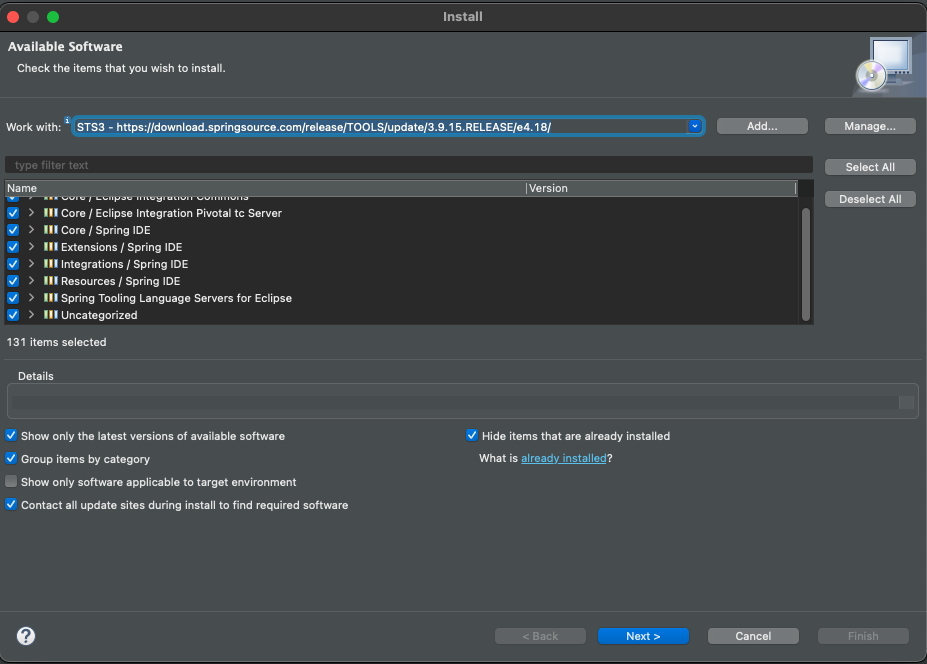The width and height of the screenshot is (927, 664).
Task: Click the Deselect All button
Action: [x=870, y=199]
